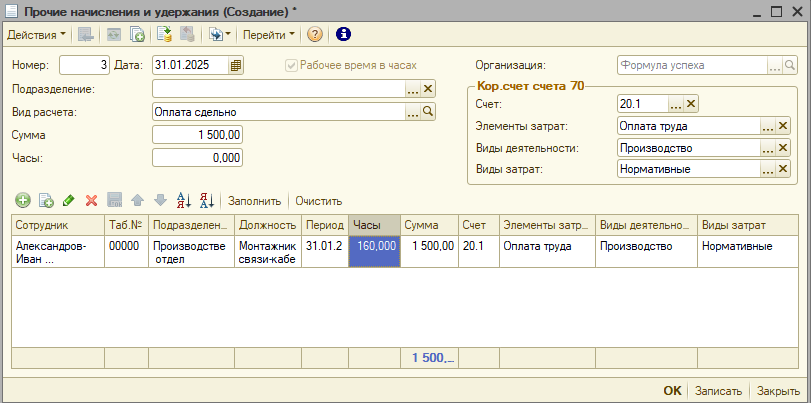Clear the Подразделение field with X button
The width and height of the screenshot is (811, 403).
tap(428, 89)
